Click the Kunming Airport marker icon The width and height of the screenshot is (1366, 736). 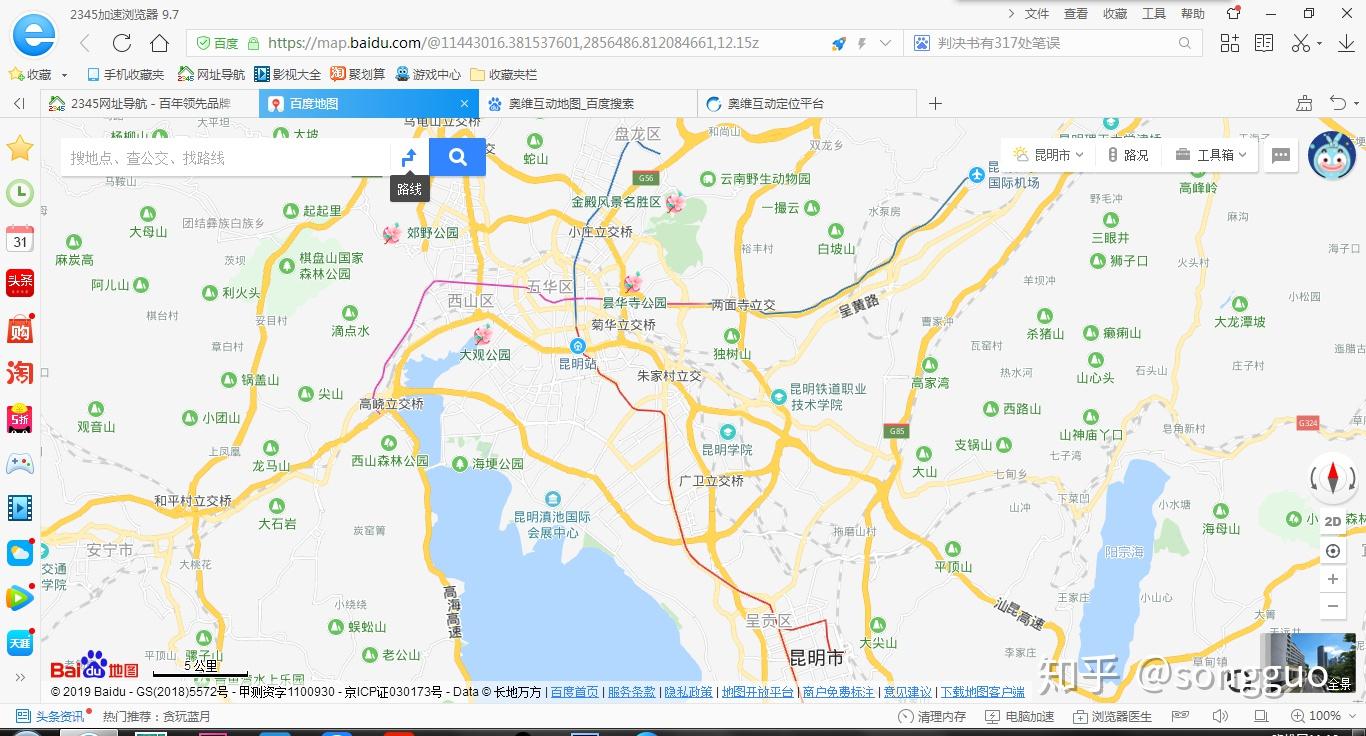point(977,175)
